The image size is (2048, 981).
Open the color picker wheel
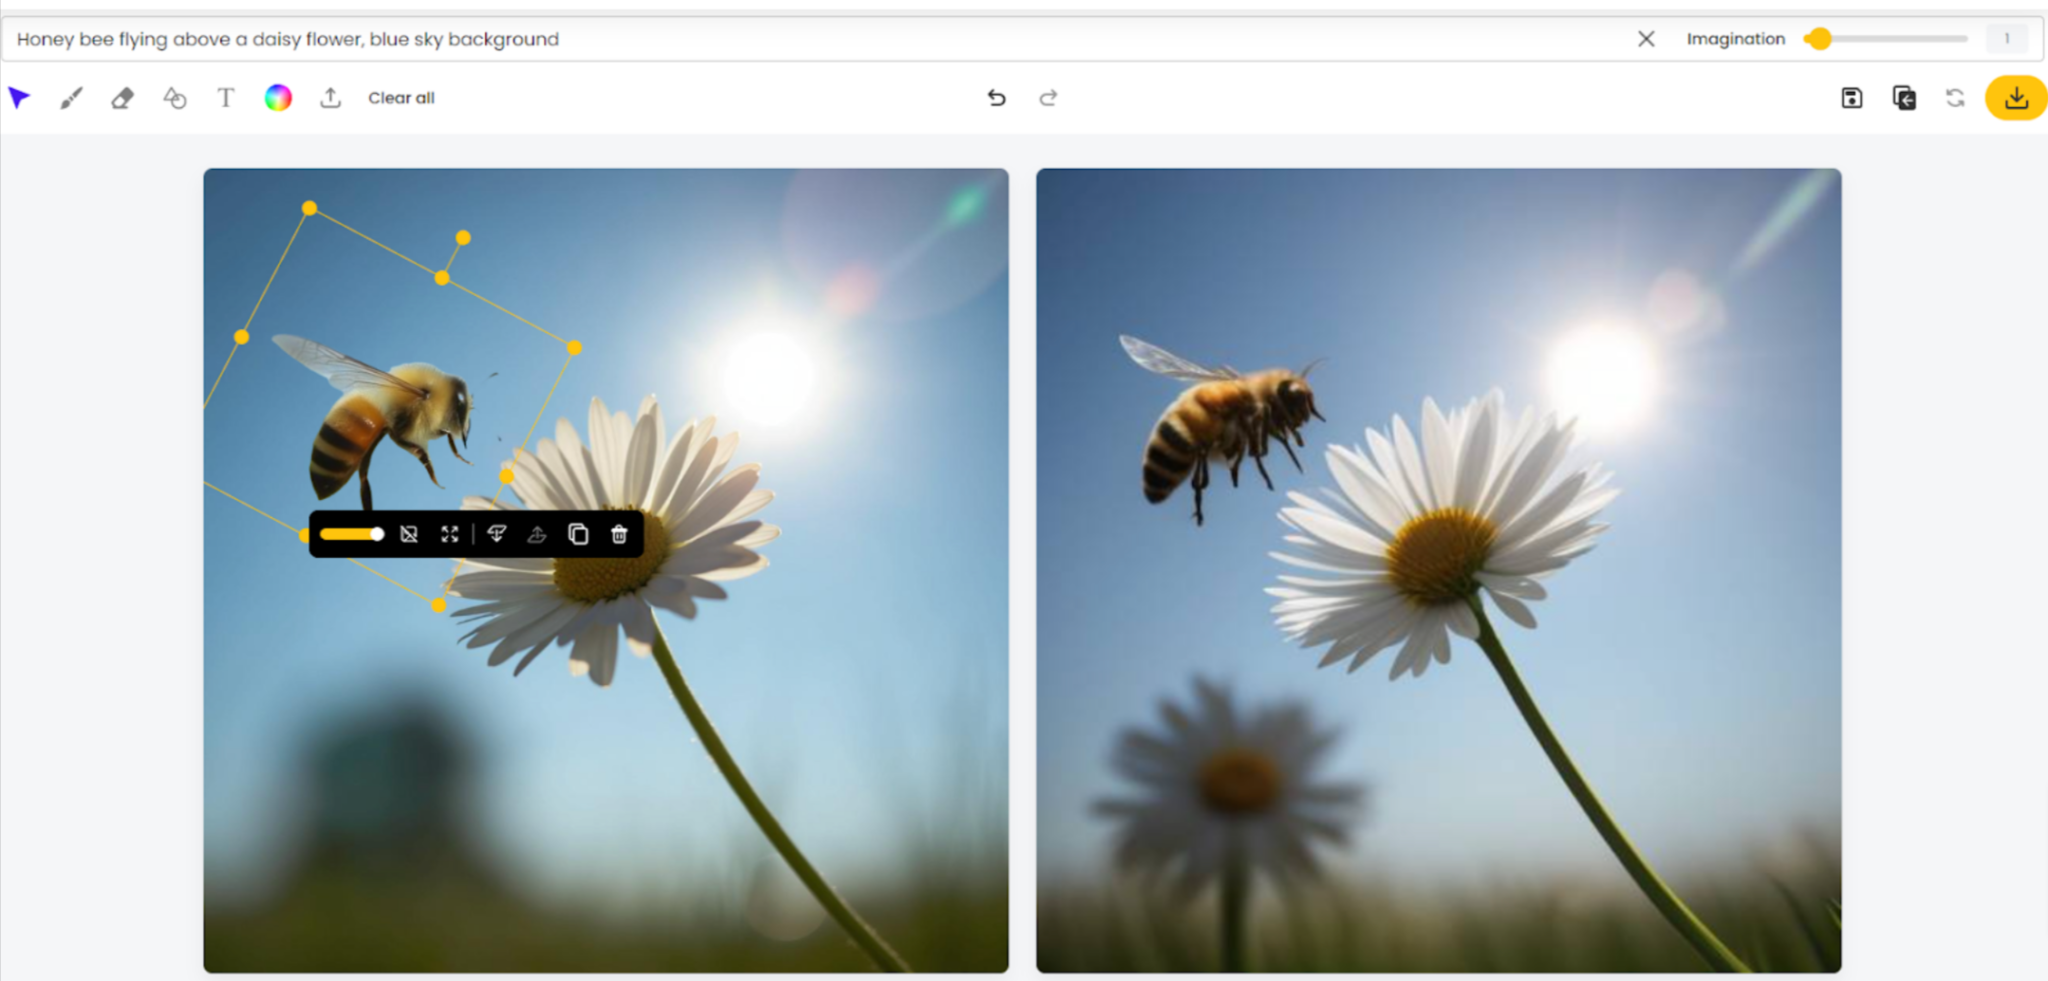point(278,97)
